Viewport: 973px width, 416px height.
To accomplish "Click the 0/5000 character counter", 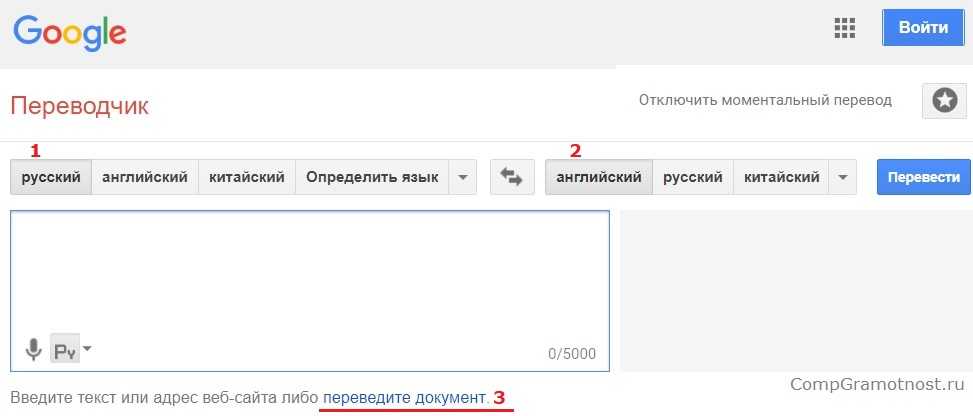I will 572,354.
